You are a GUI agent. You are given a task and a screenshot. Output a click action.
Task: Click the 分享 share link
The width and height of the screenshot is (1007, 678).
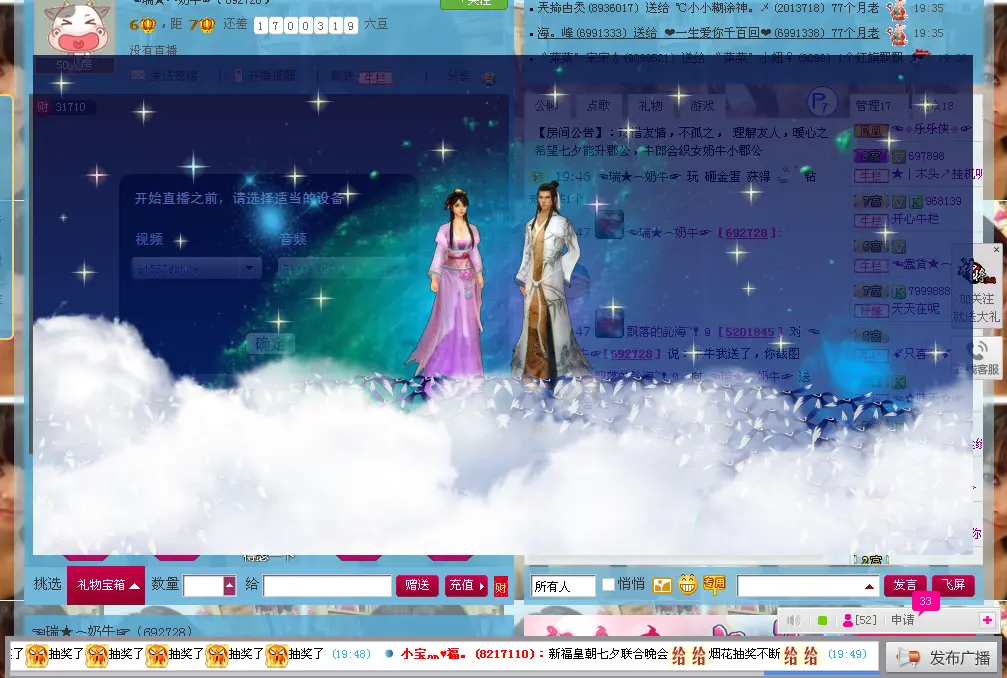click(x=459, y=76)
